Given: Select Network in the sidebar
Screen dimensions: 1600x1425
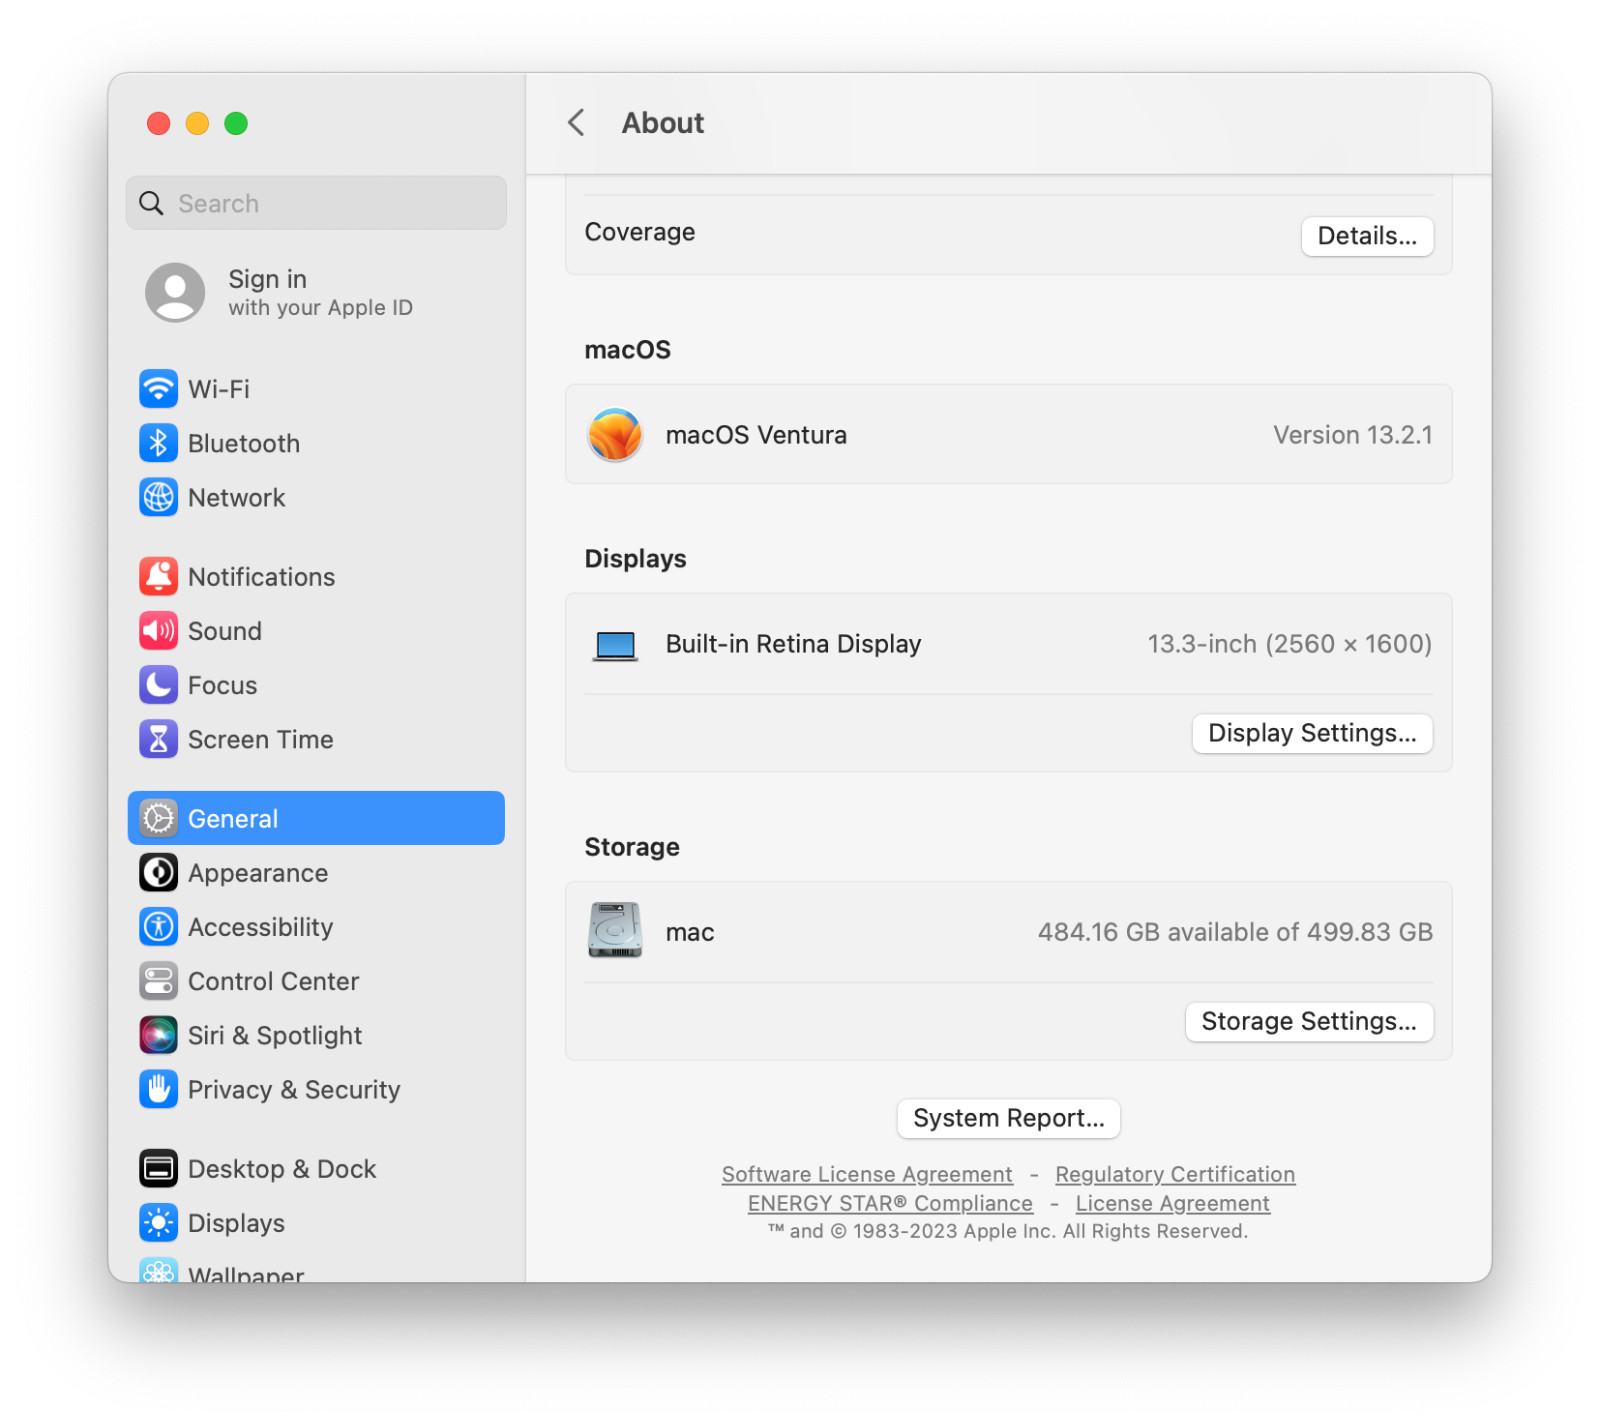Looking at the screenshot, I should [x=316, y=497].
